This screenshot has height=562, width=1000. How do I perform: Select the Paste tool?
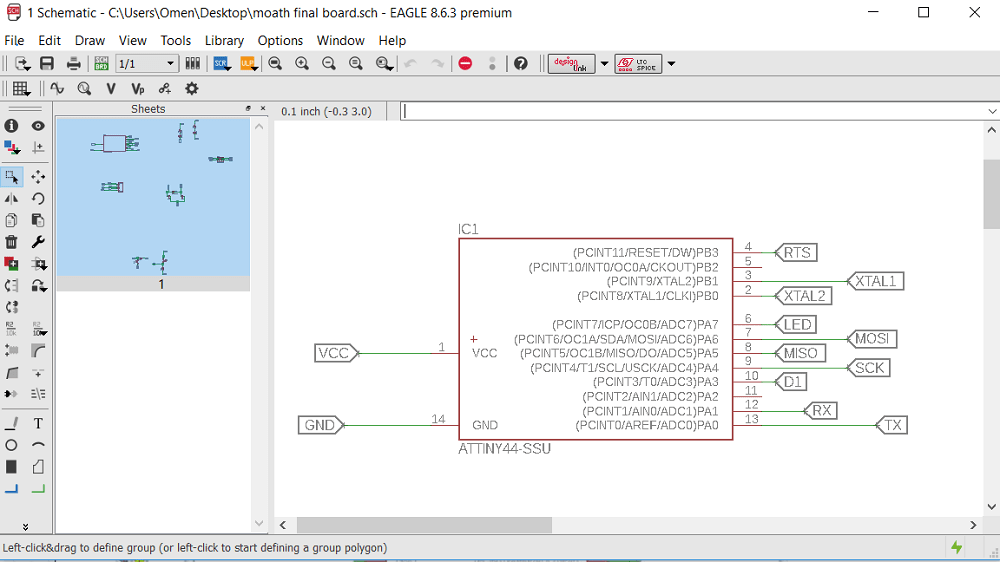38,221
